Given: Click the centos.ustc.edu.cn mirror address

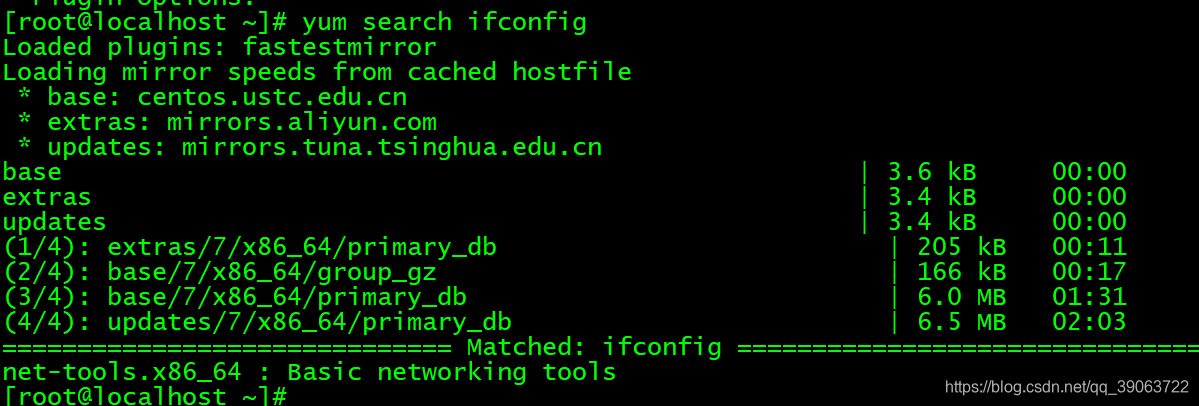Looking at the screenshot, I should click(x=272, y=97).
